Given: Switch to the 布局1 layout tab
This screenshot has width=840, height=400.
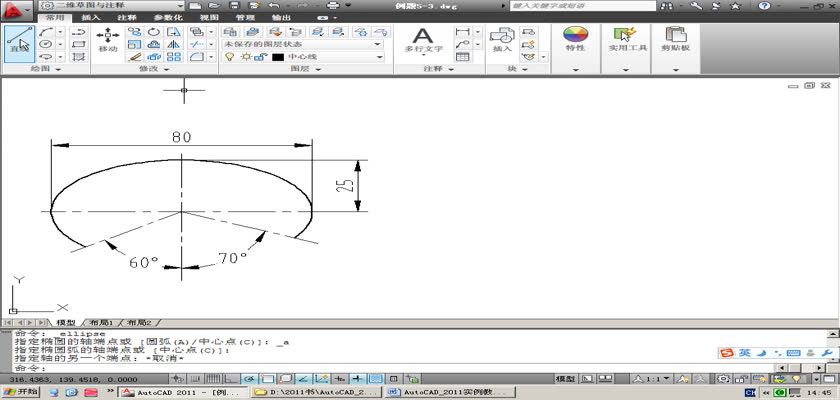Looking at the screenshot, I should coord(102,323).
